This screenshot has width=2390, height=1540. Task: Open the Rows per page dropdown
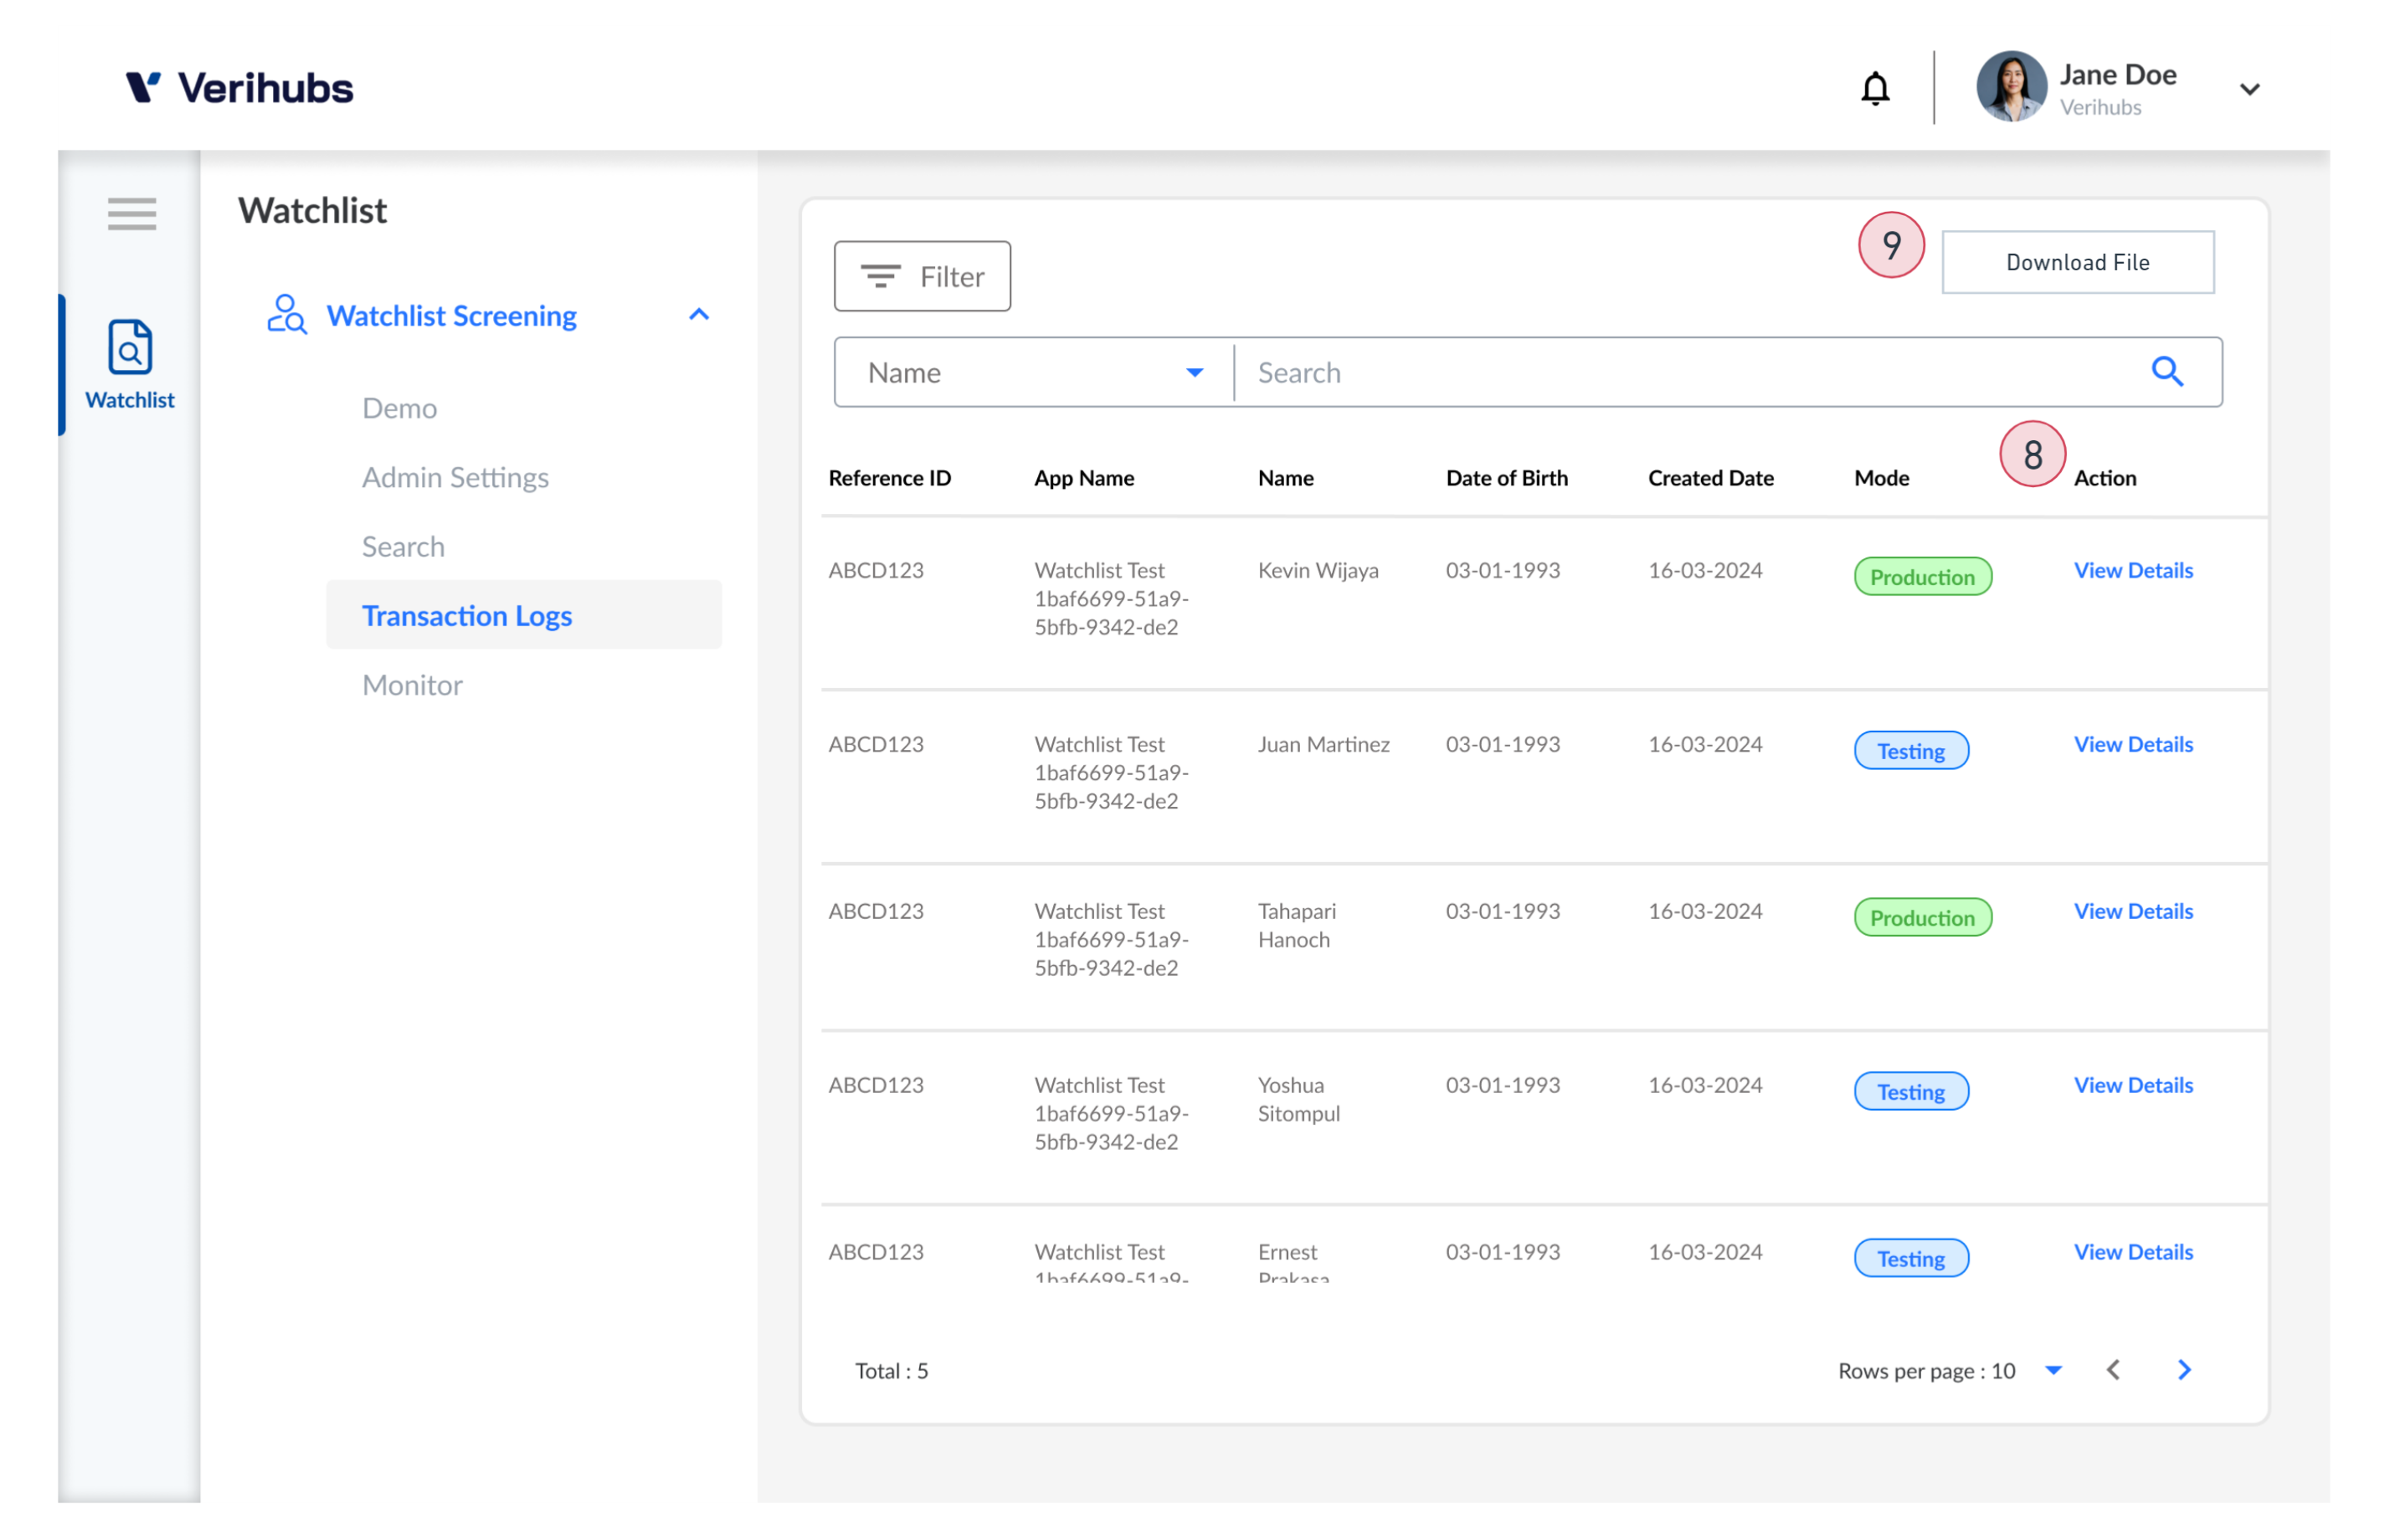pyautogui.click(x=2053, y=1369)
